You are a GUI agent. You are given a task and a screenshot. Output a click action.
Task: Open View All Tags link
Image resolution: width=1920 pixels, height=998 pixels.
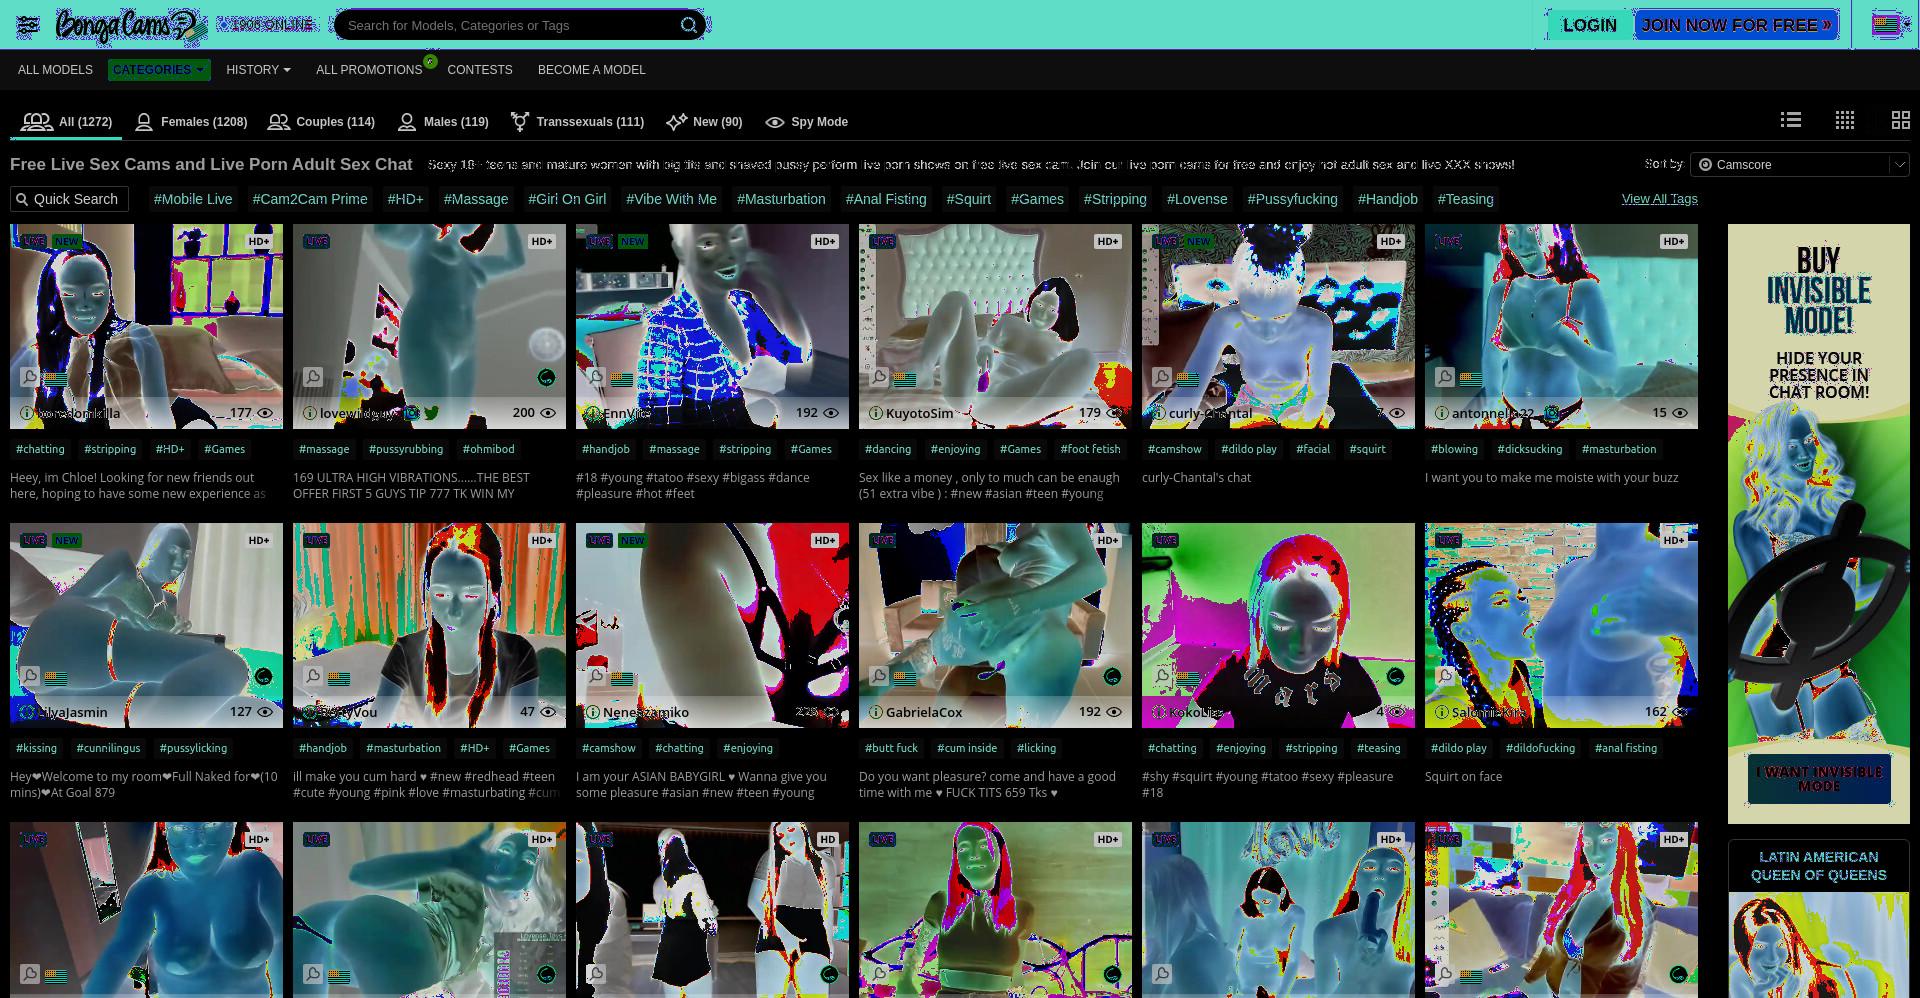[x=1659, y=199]
